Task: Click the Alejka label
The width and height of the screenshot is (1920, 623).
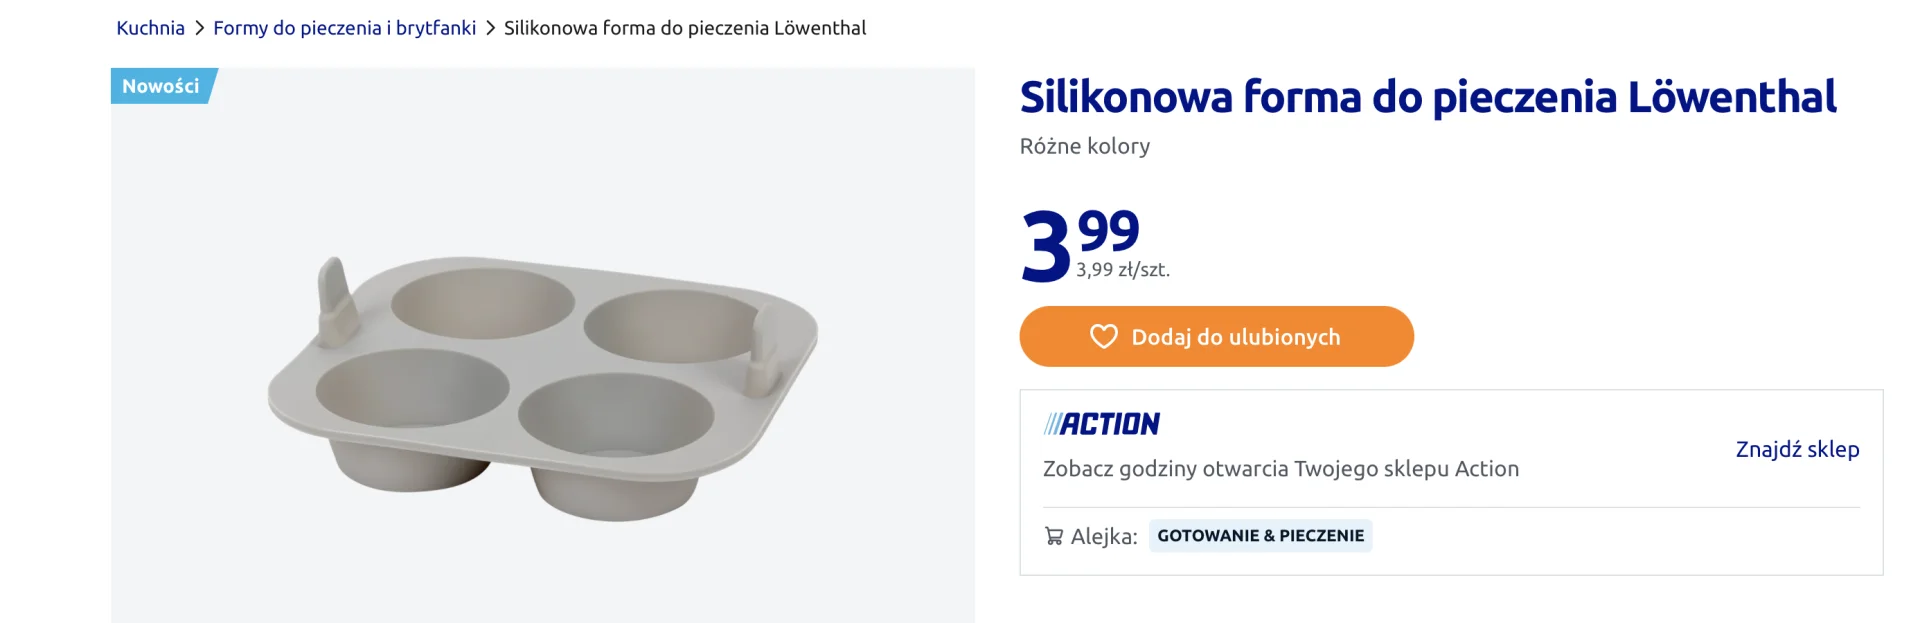Action: click(x=1104, y=536)
